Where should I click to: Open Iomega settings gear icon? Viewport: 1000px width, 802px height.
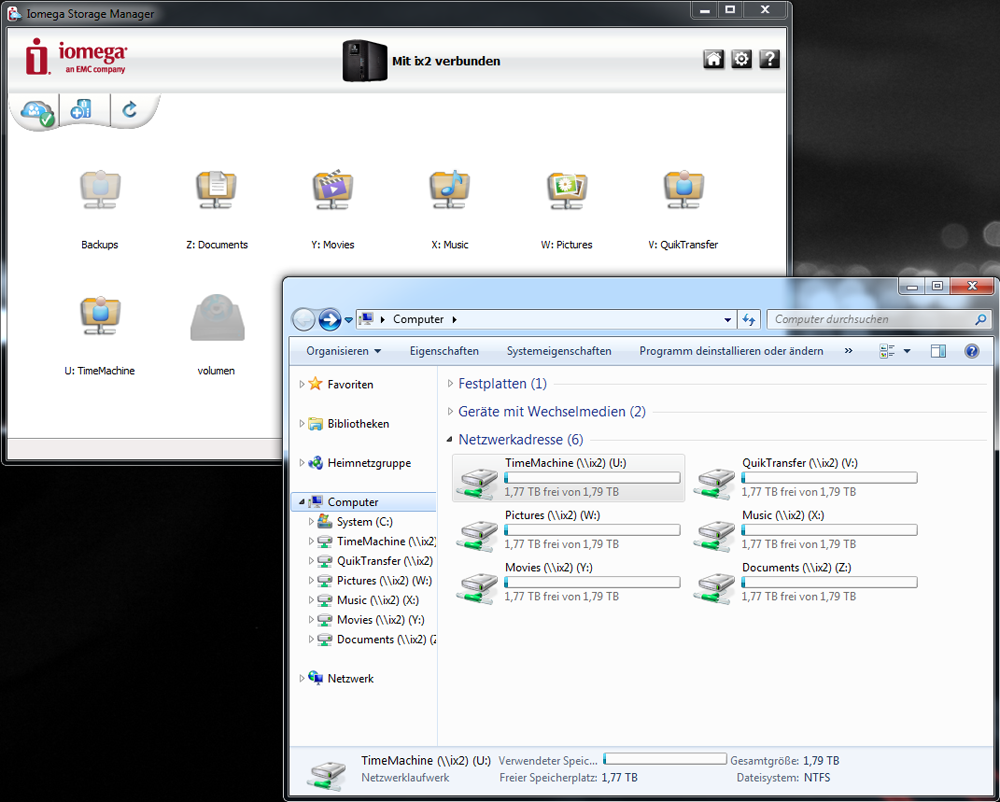[741, 59]
